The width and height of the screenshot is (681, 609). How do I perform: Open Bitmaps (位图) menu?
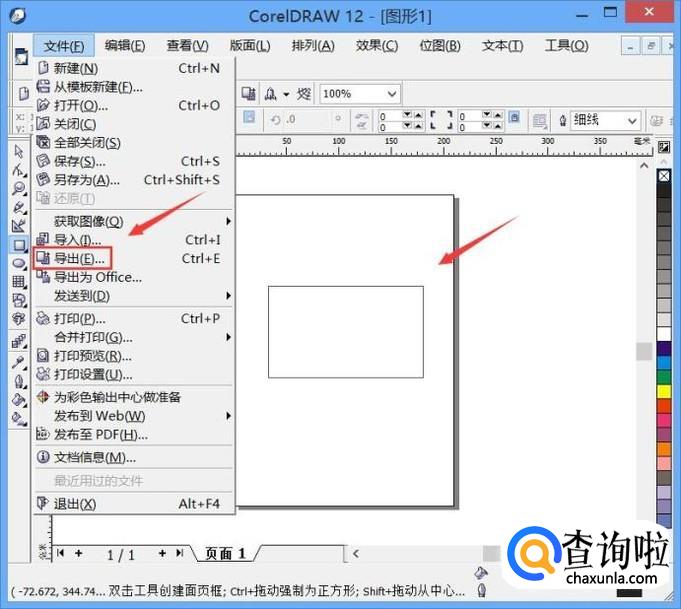point(440,45)
